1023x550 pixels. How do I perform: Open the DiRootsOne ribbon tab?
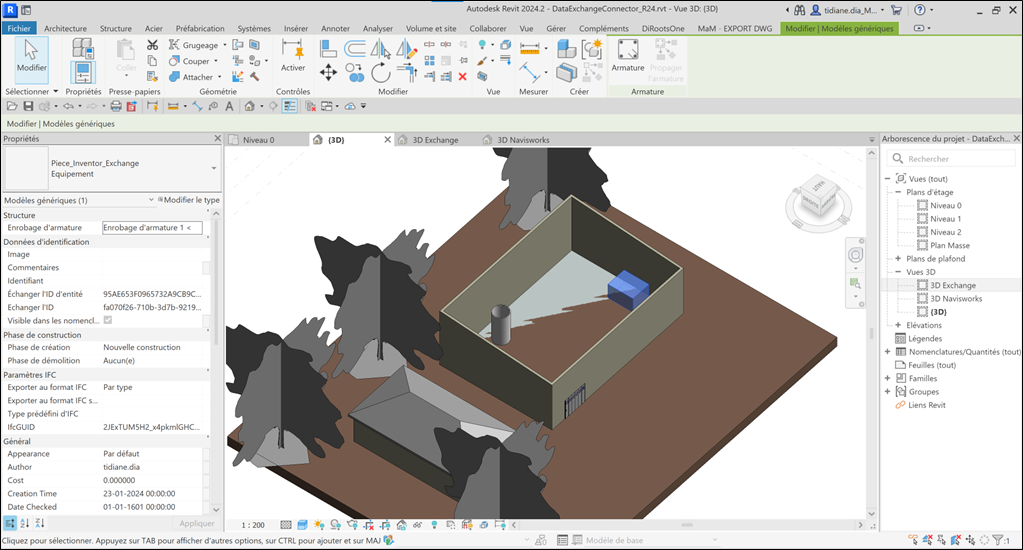pyautogui.click(x=663, y=28)
